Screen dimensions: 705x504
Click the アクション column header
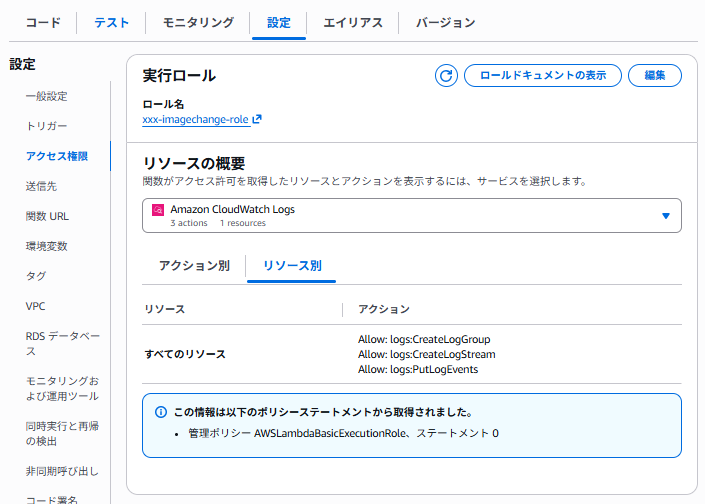(x=384, y=309)
